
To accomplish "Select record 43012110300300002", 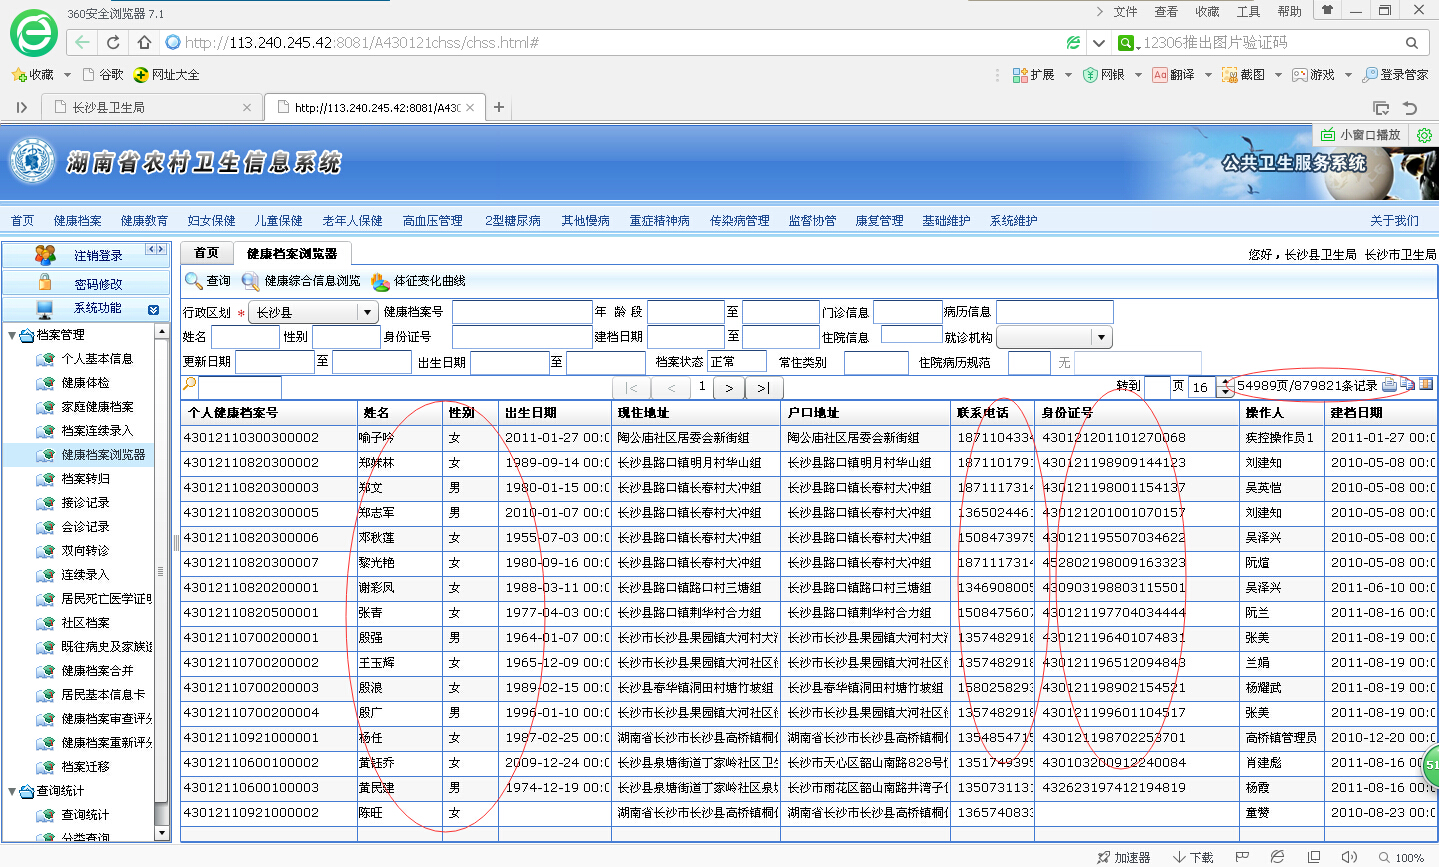I will 251,438.
